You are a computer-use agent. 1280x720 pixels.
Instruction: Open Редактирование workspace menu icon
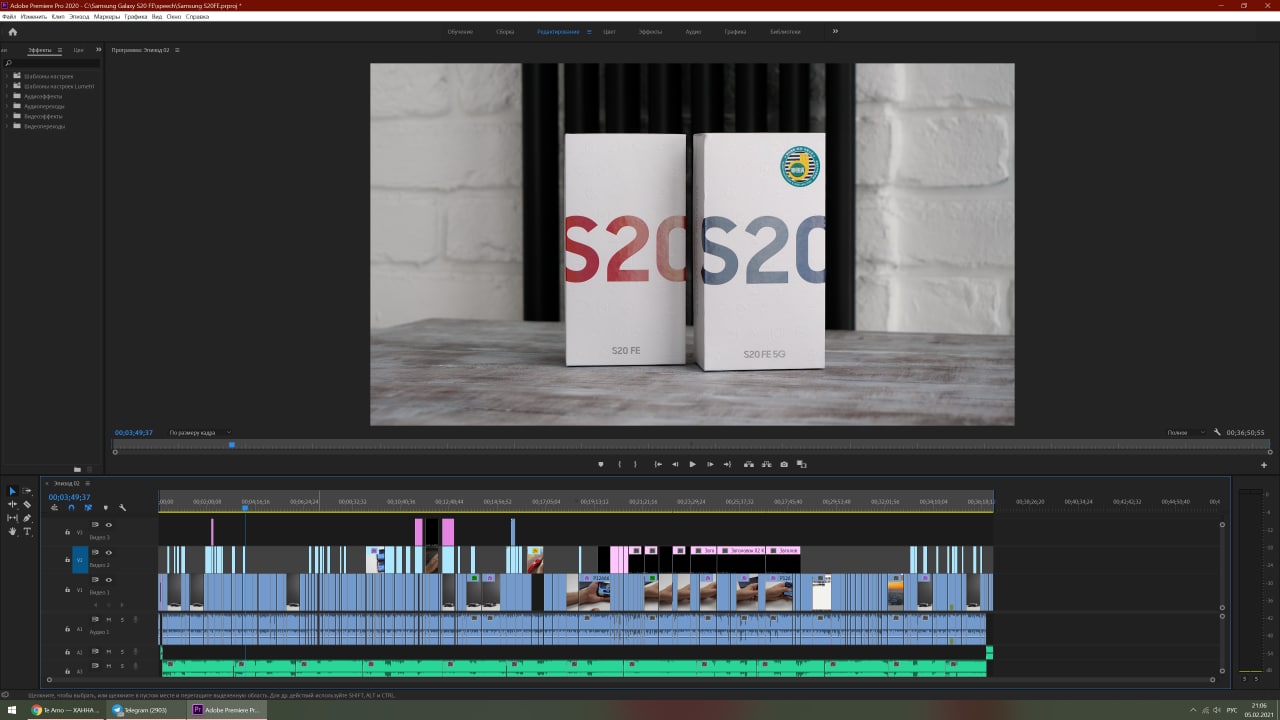pyautogui.click(x=589, y=32)
